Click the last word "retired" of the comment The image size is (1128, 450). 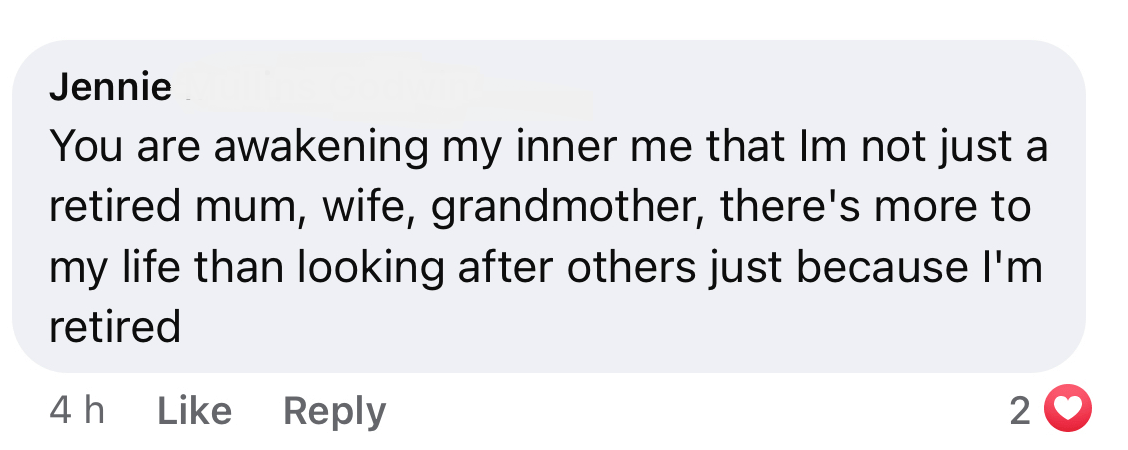tap(115, 328)
